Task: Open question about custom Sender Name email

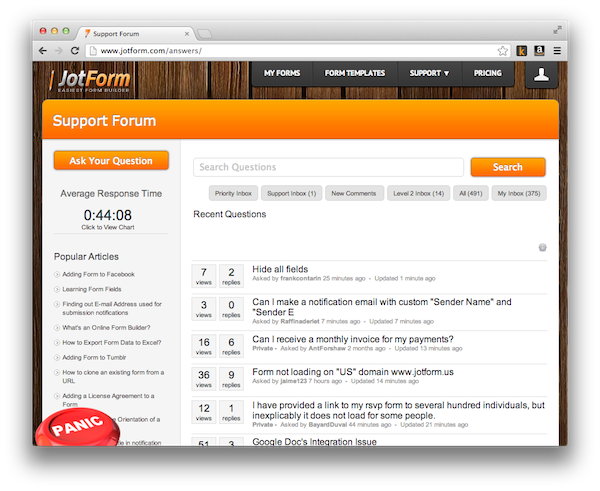Action: [382, 307]
